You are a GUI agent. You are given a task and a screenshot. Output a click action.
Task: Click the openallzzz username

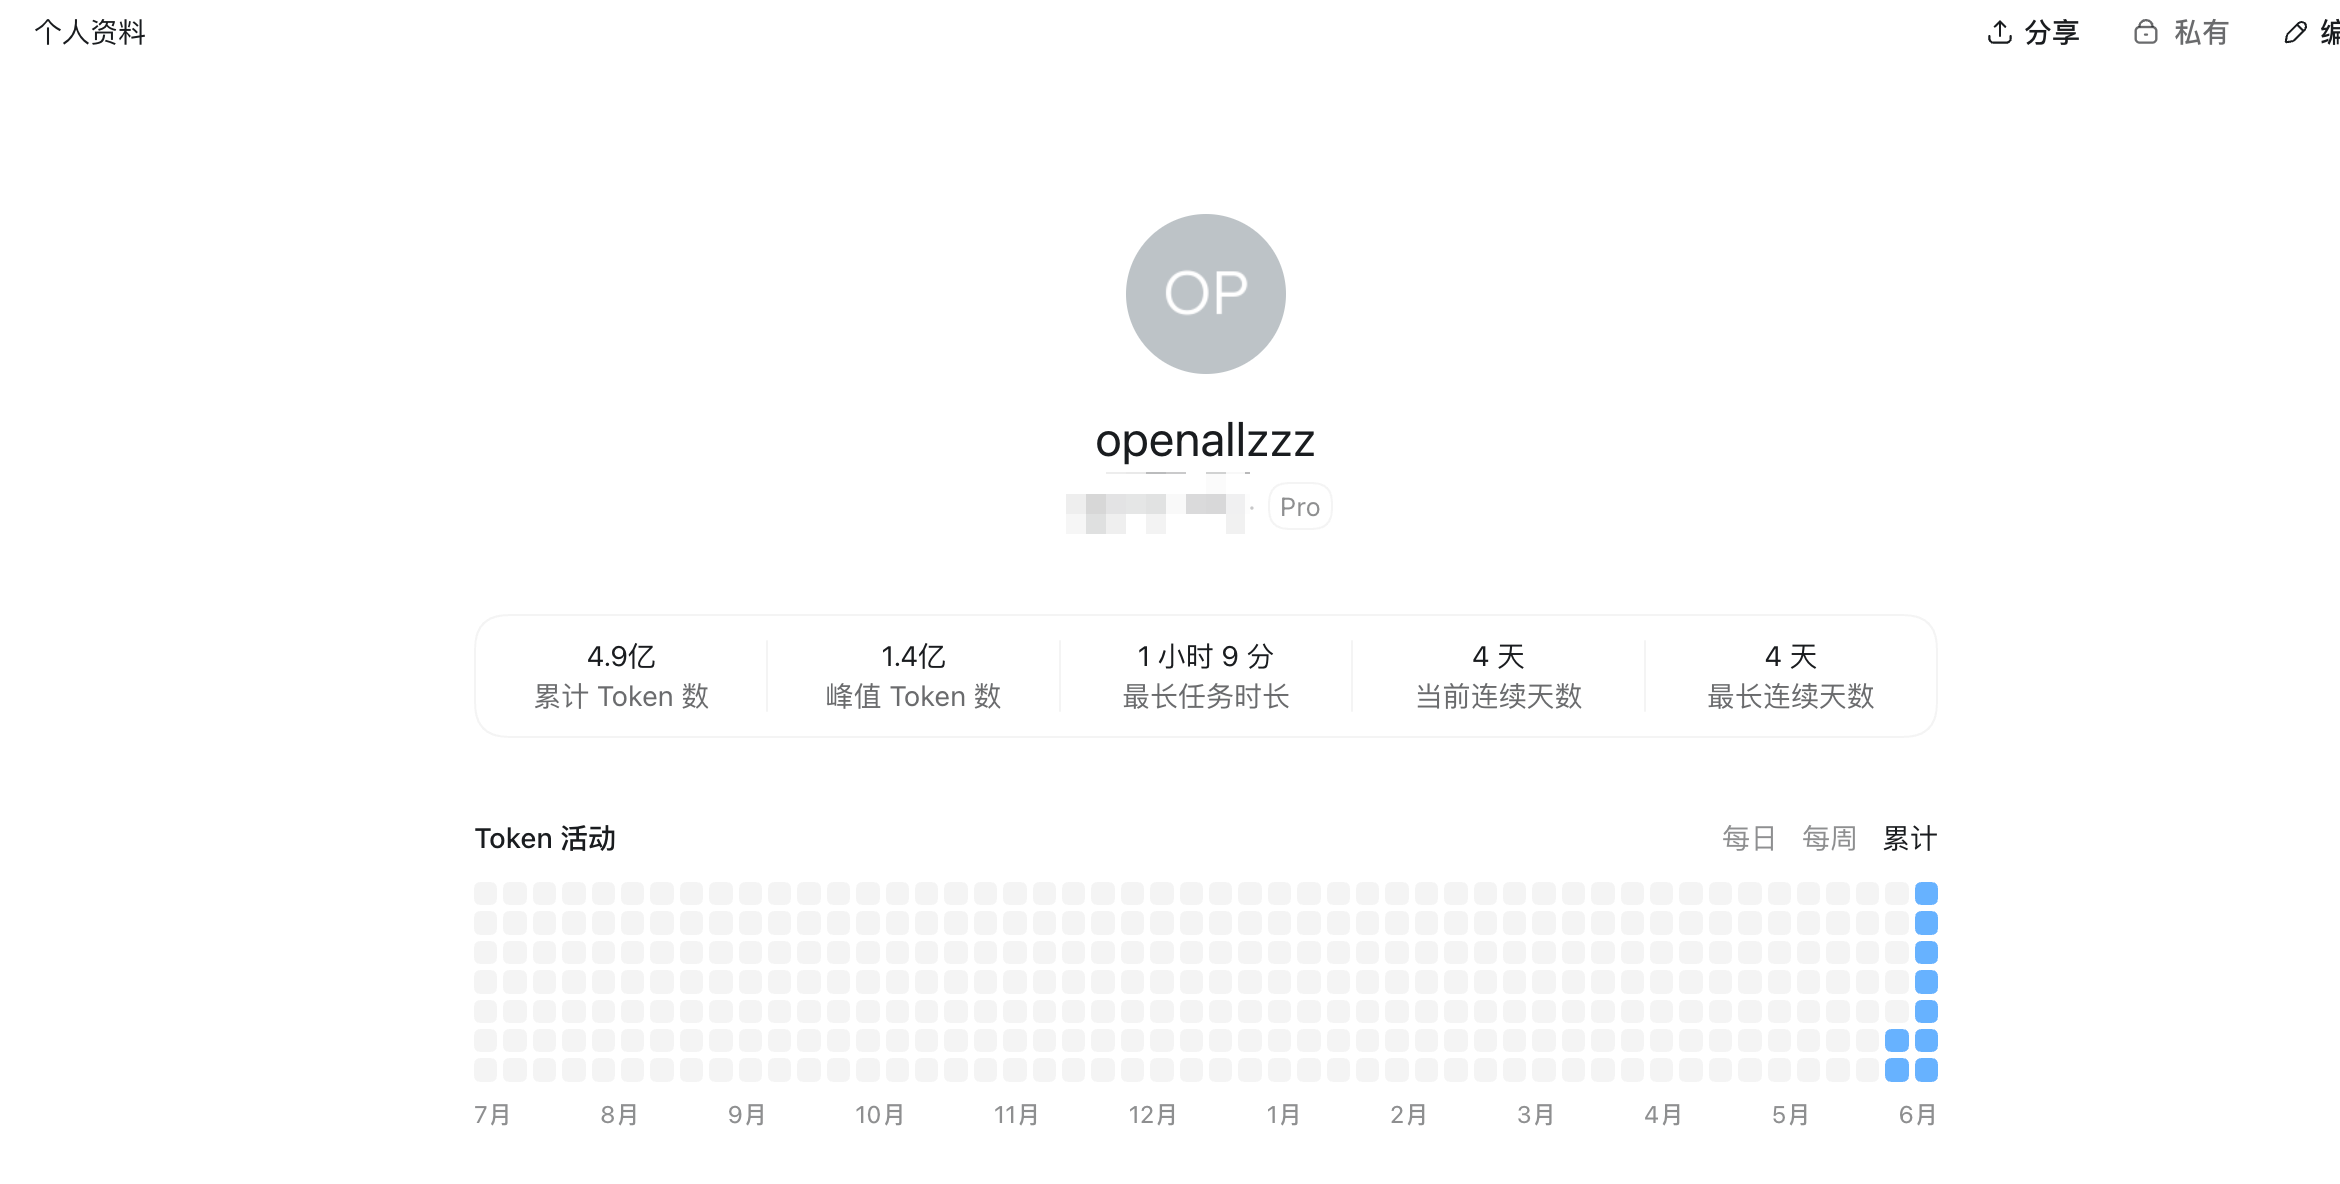[1205, 440]
